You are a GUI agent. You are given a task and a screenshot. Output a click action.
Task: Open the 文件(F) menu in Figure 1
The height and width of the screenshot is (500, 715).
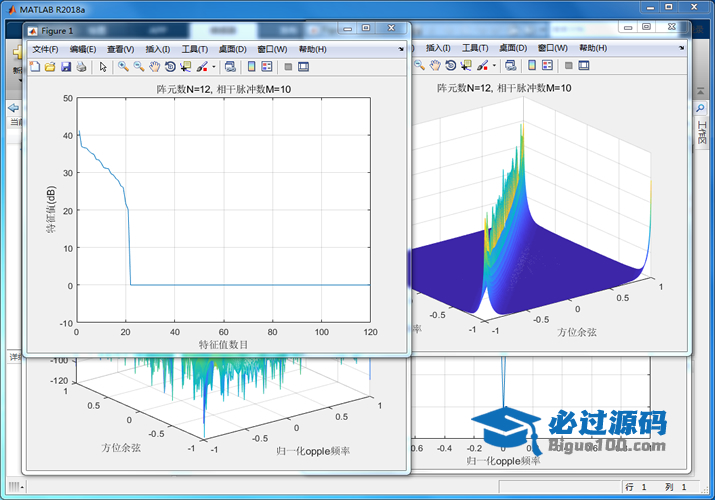[x=45, y=49]
